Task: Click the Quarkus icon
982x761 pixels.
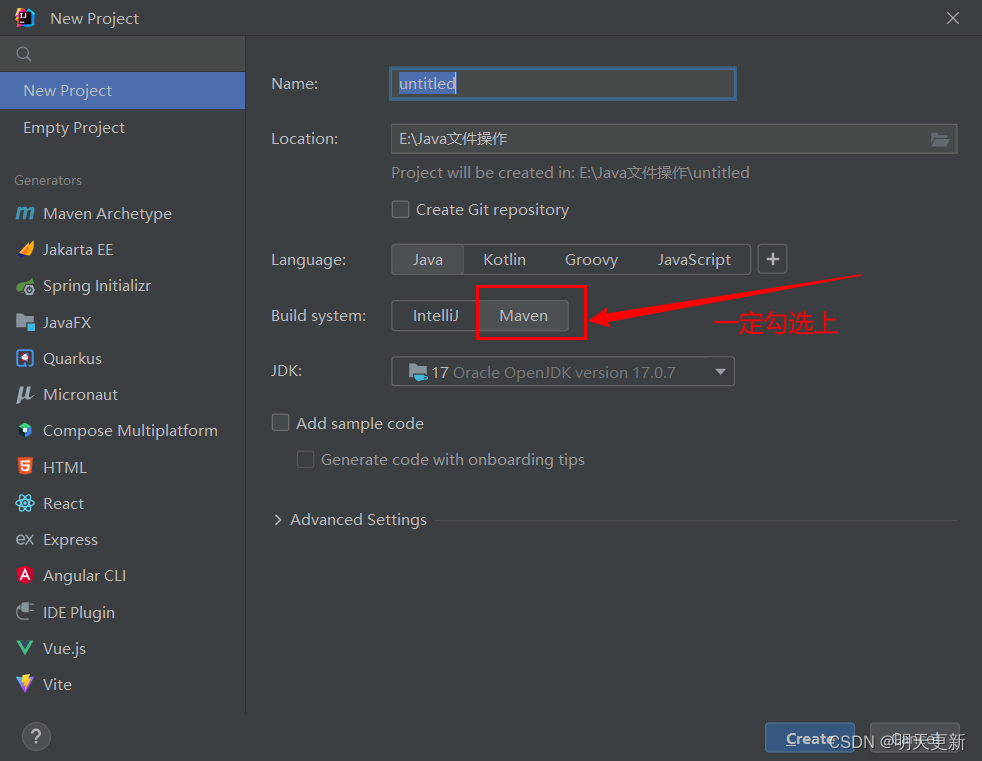Action: coord(25,358)
